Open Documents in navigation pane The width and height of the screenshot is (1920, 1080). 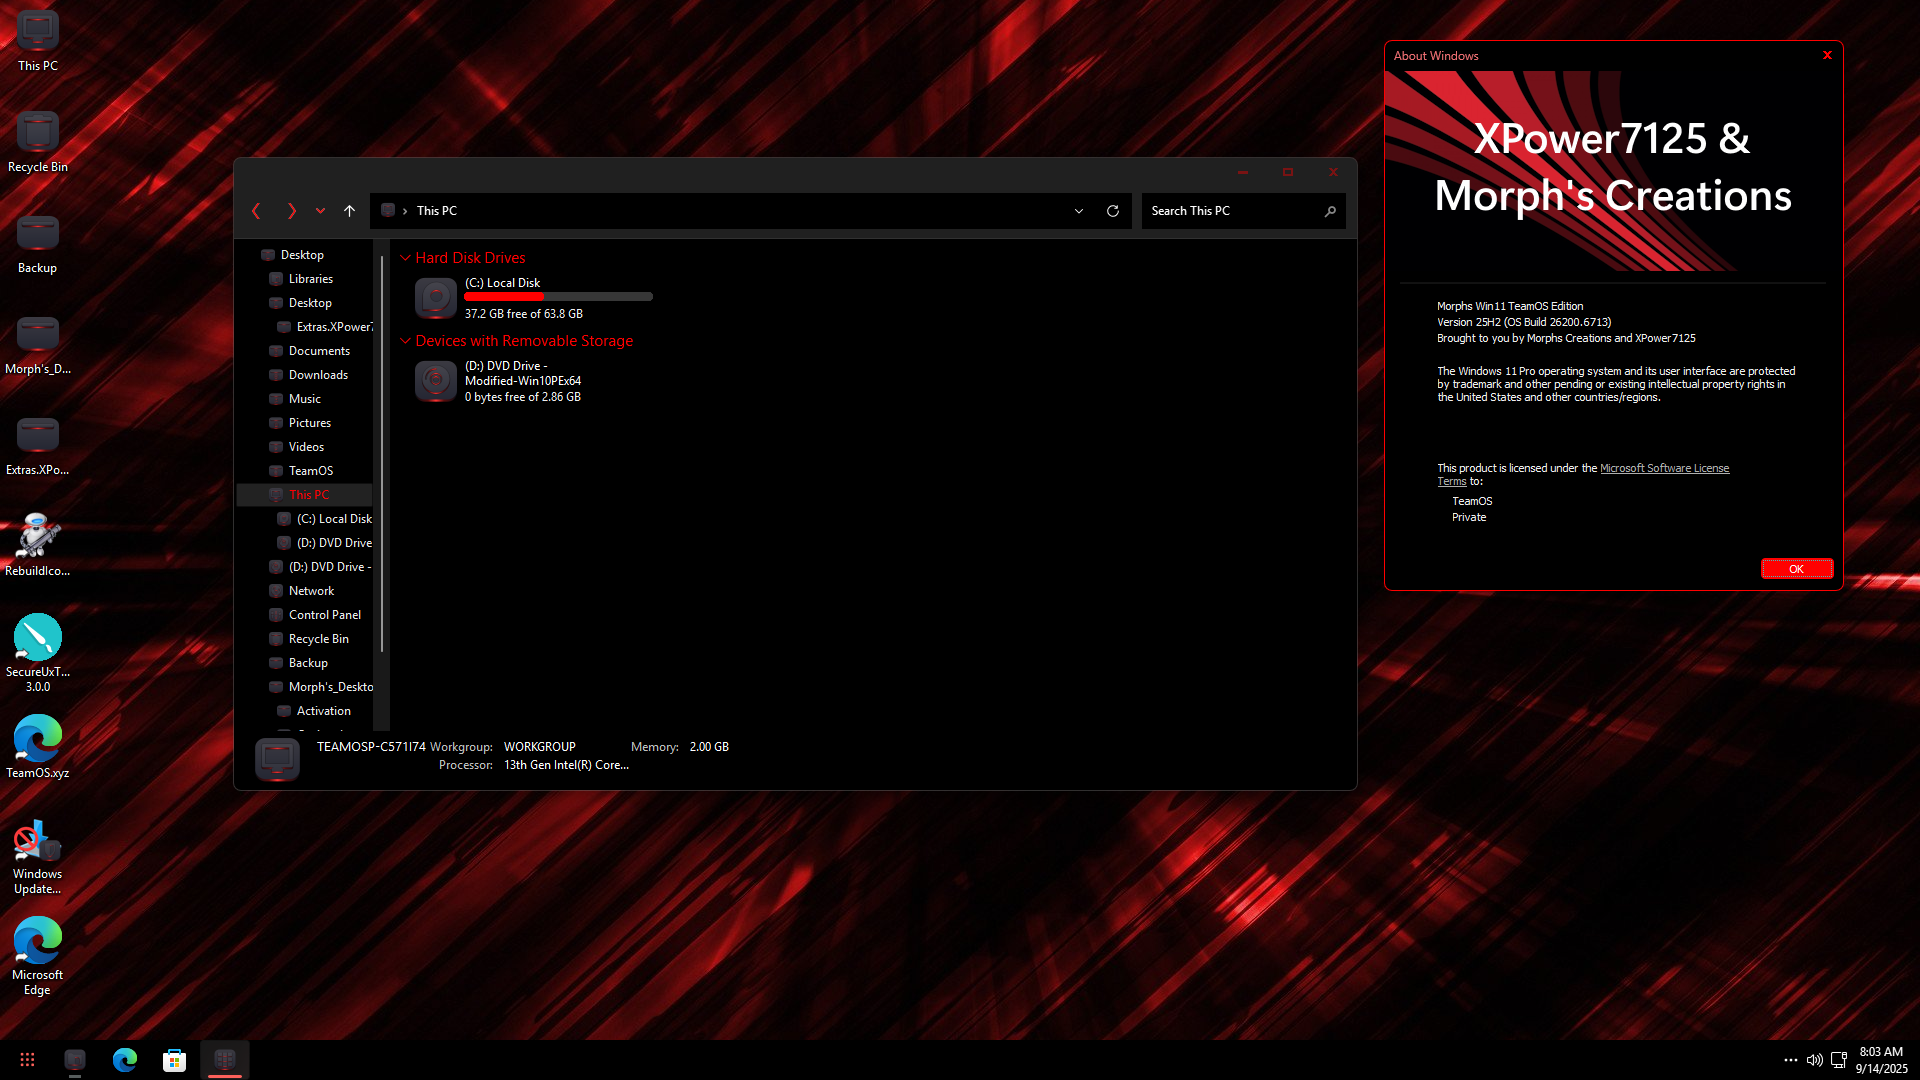[x=319, y=351]
